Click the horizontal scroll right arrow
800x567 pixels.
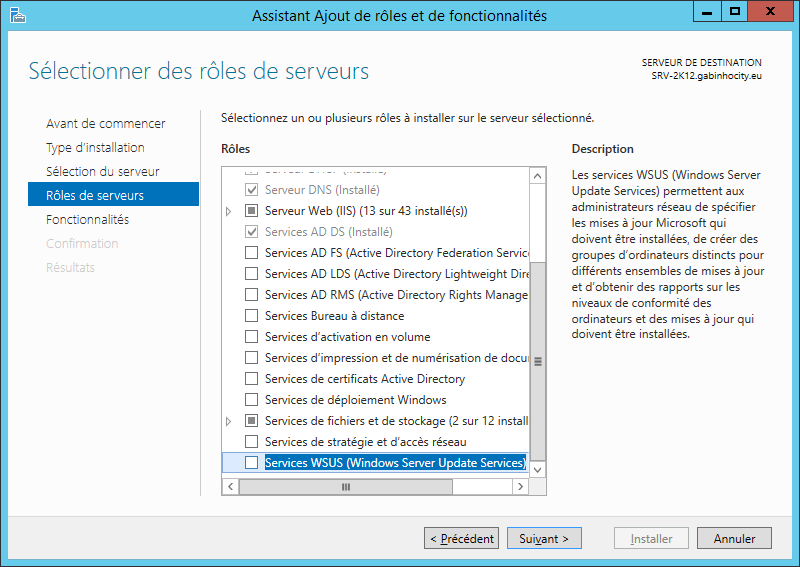point(520,486)
